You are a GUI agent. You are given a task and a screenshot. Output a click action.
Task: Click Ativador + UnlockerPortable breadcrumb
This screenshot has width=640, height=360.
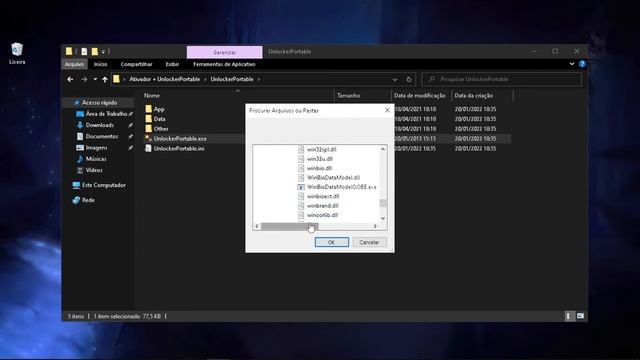pos(164,79)
